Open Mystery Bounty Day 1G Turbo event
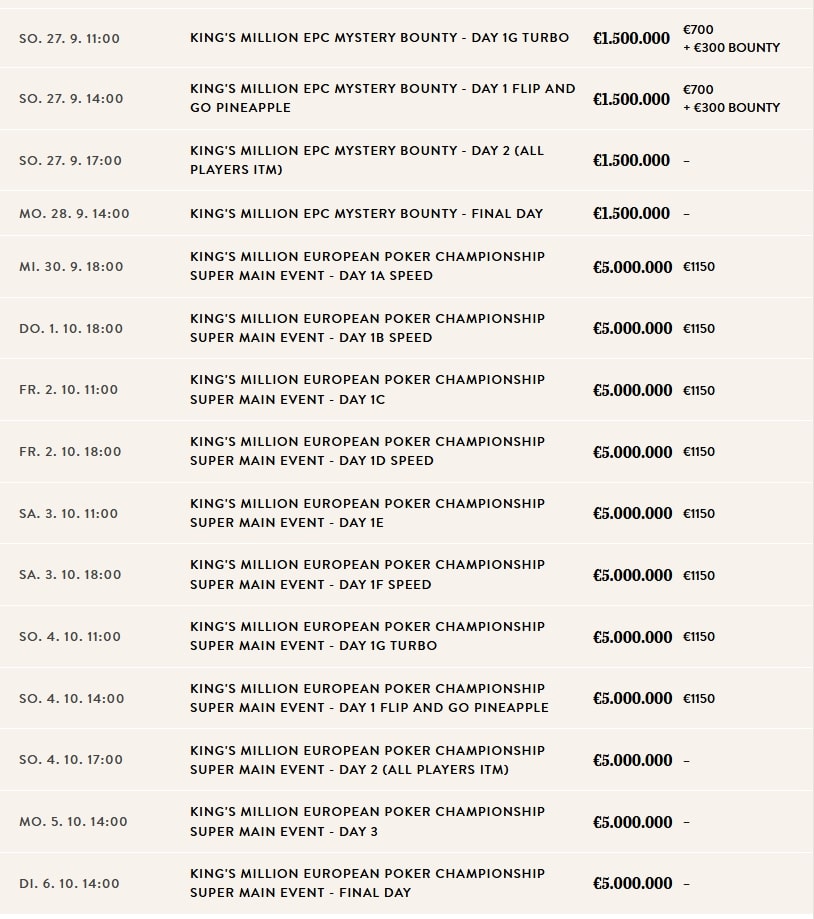The width and height of the screenshot is (814, 919). pyautogui.click(x=379, y=38)
